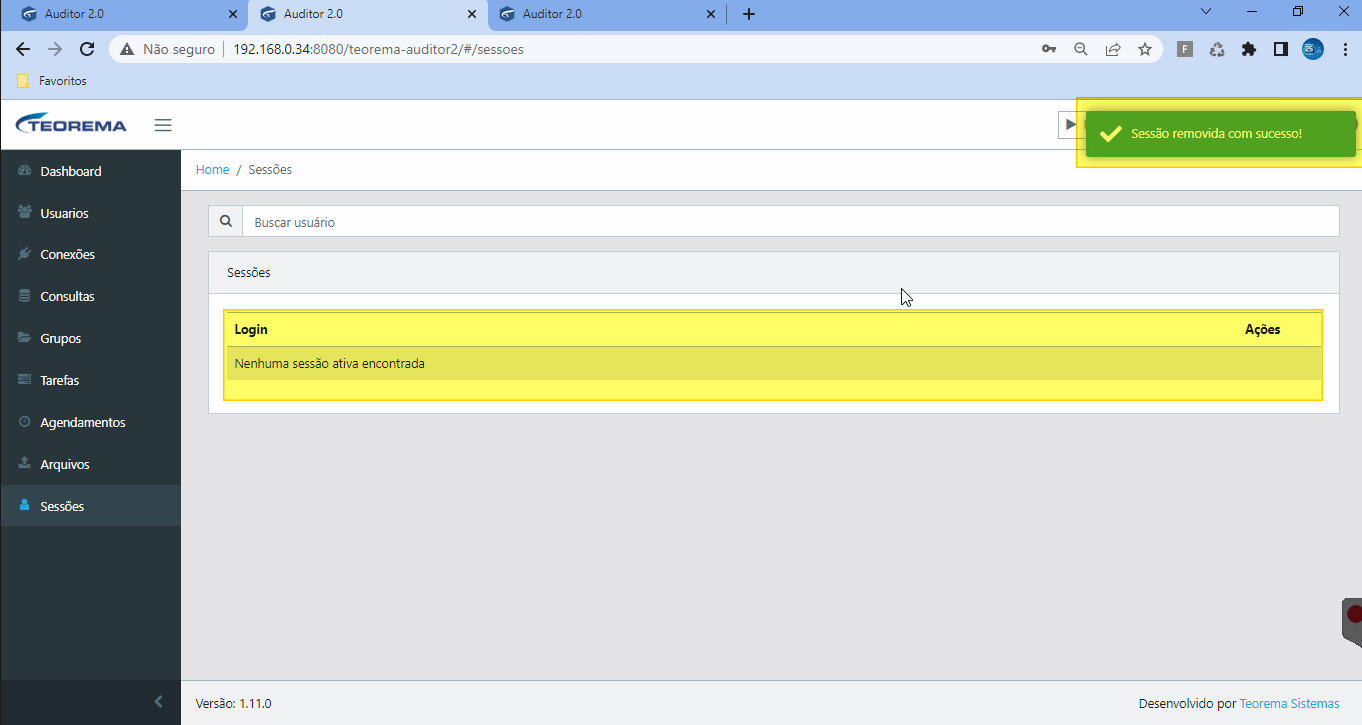Viewport: 1362px width, 725px height.
Task: Click the address bar URL
Action: click(x=378, y=49)
